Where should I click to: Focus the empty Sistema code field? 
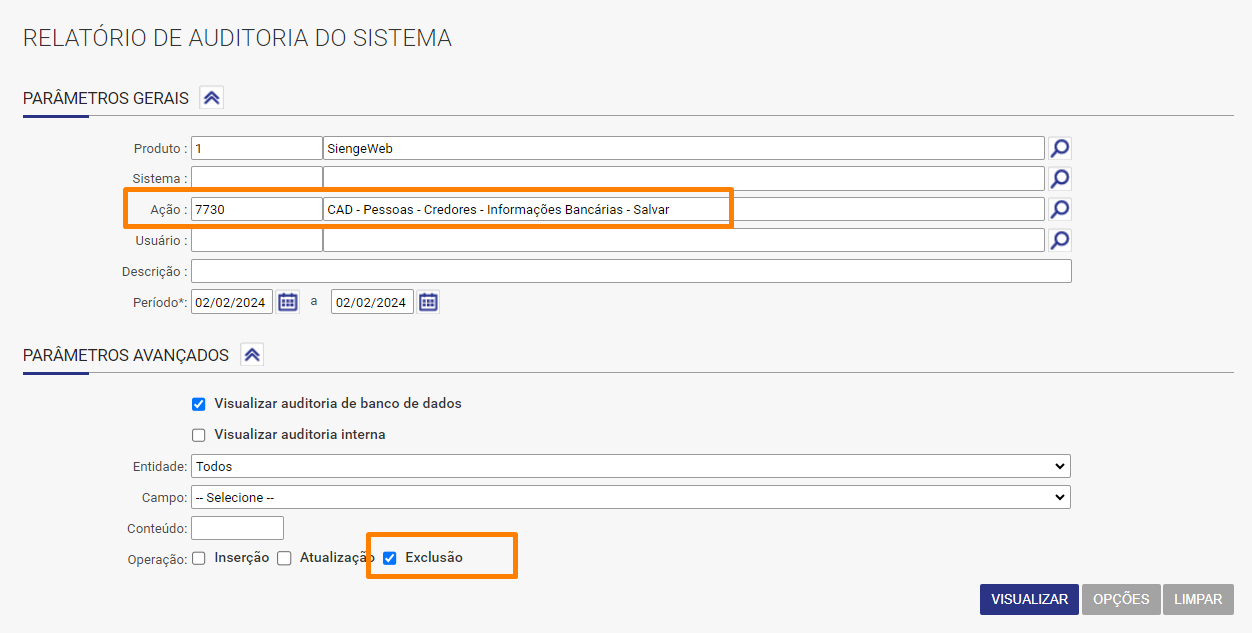click(x=257, y=179)
